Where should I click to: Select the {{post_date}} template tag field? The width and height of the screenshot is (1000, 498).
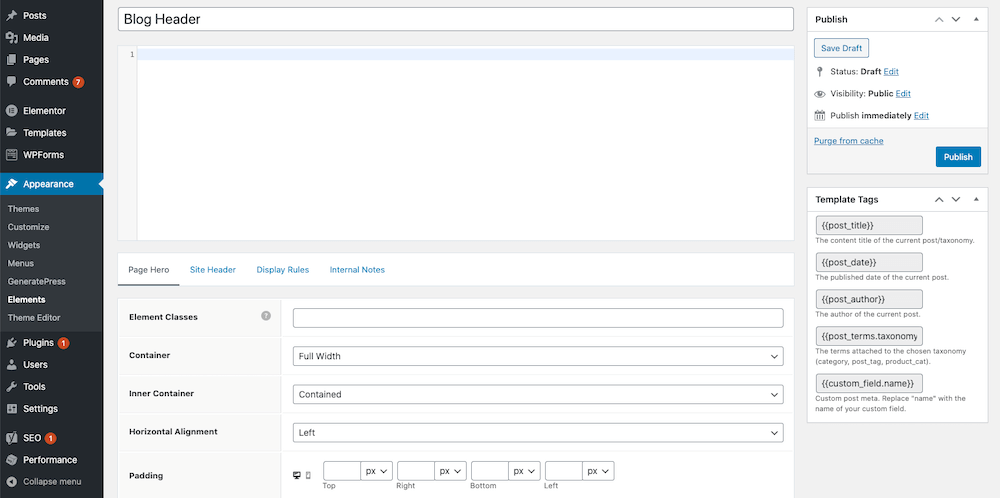(869, 262)
